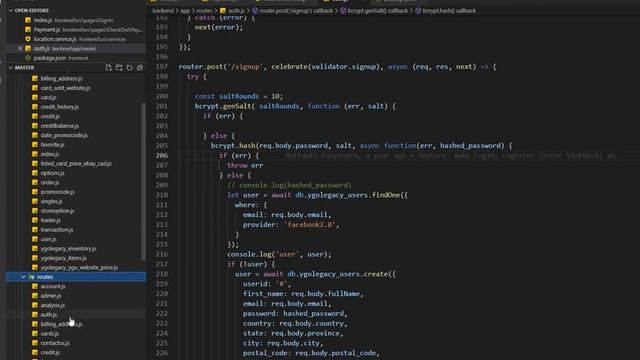
Task: Click the routes breadcrumb segment
Action: click(x=204, y=11)
